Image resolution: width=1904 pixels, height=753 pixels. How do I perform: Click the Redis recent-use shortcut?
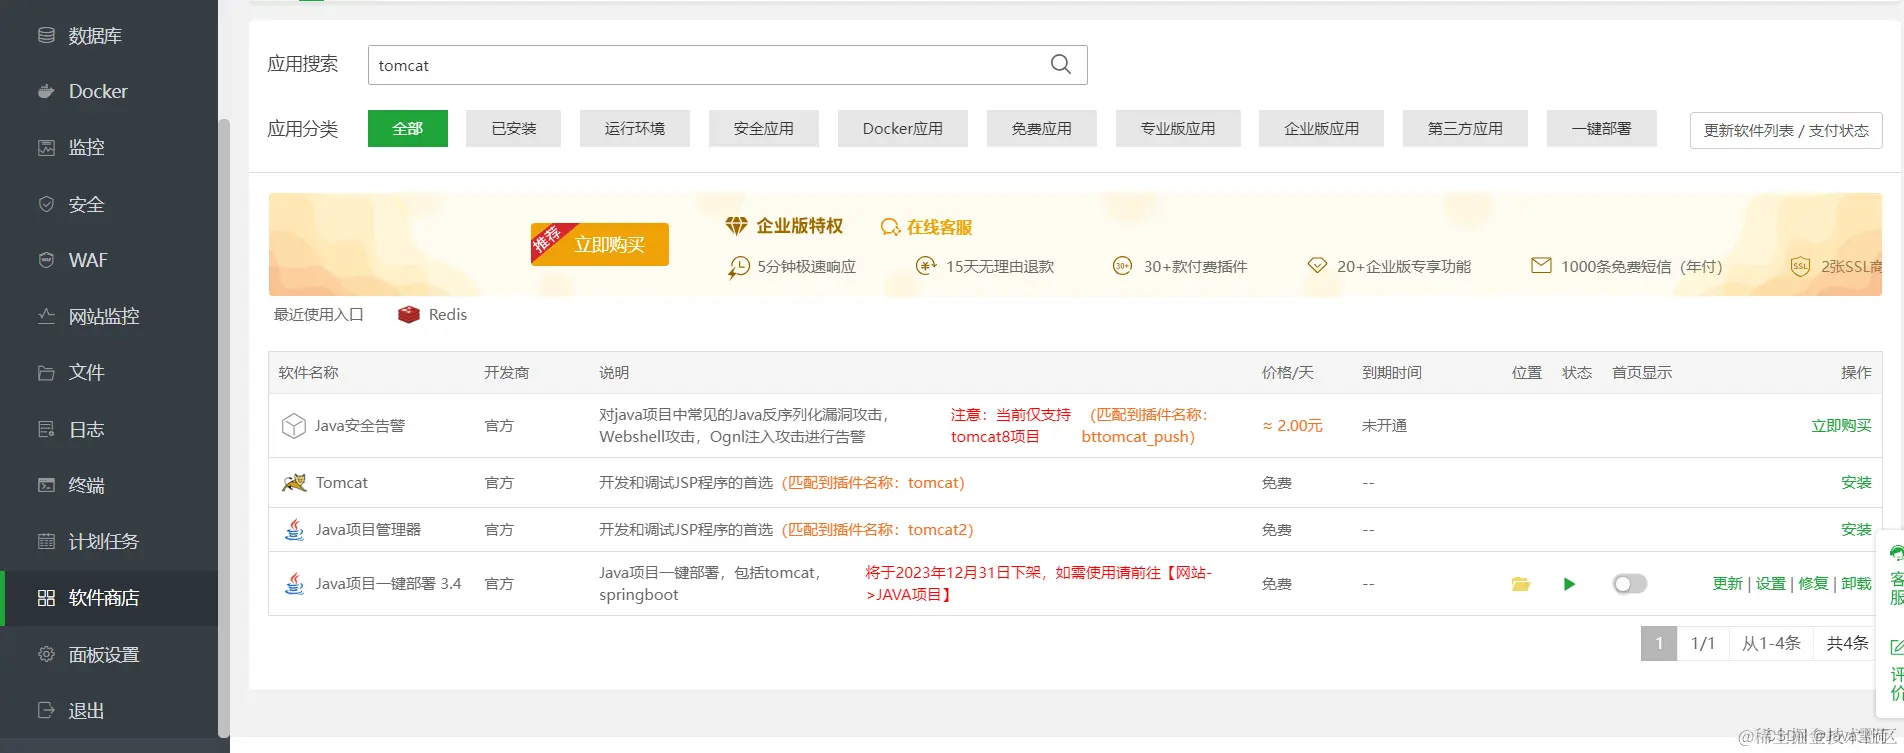[432, 314]
